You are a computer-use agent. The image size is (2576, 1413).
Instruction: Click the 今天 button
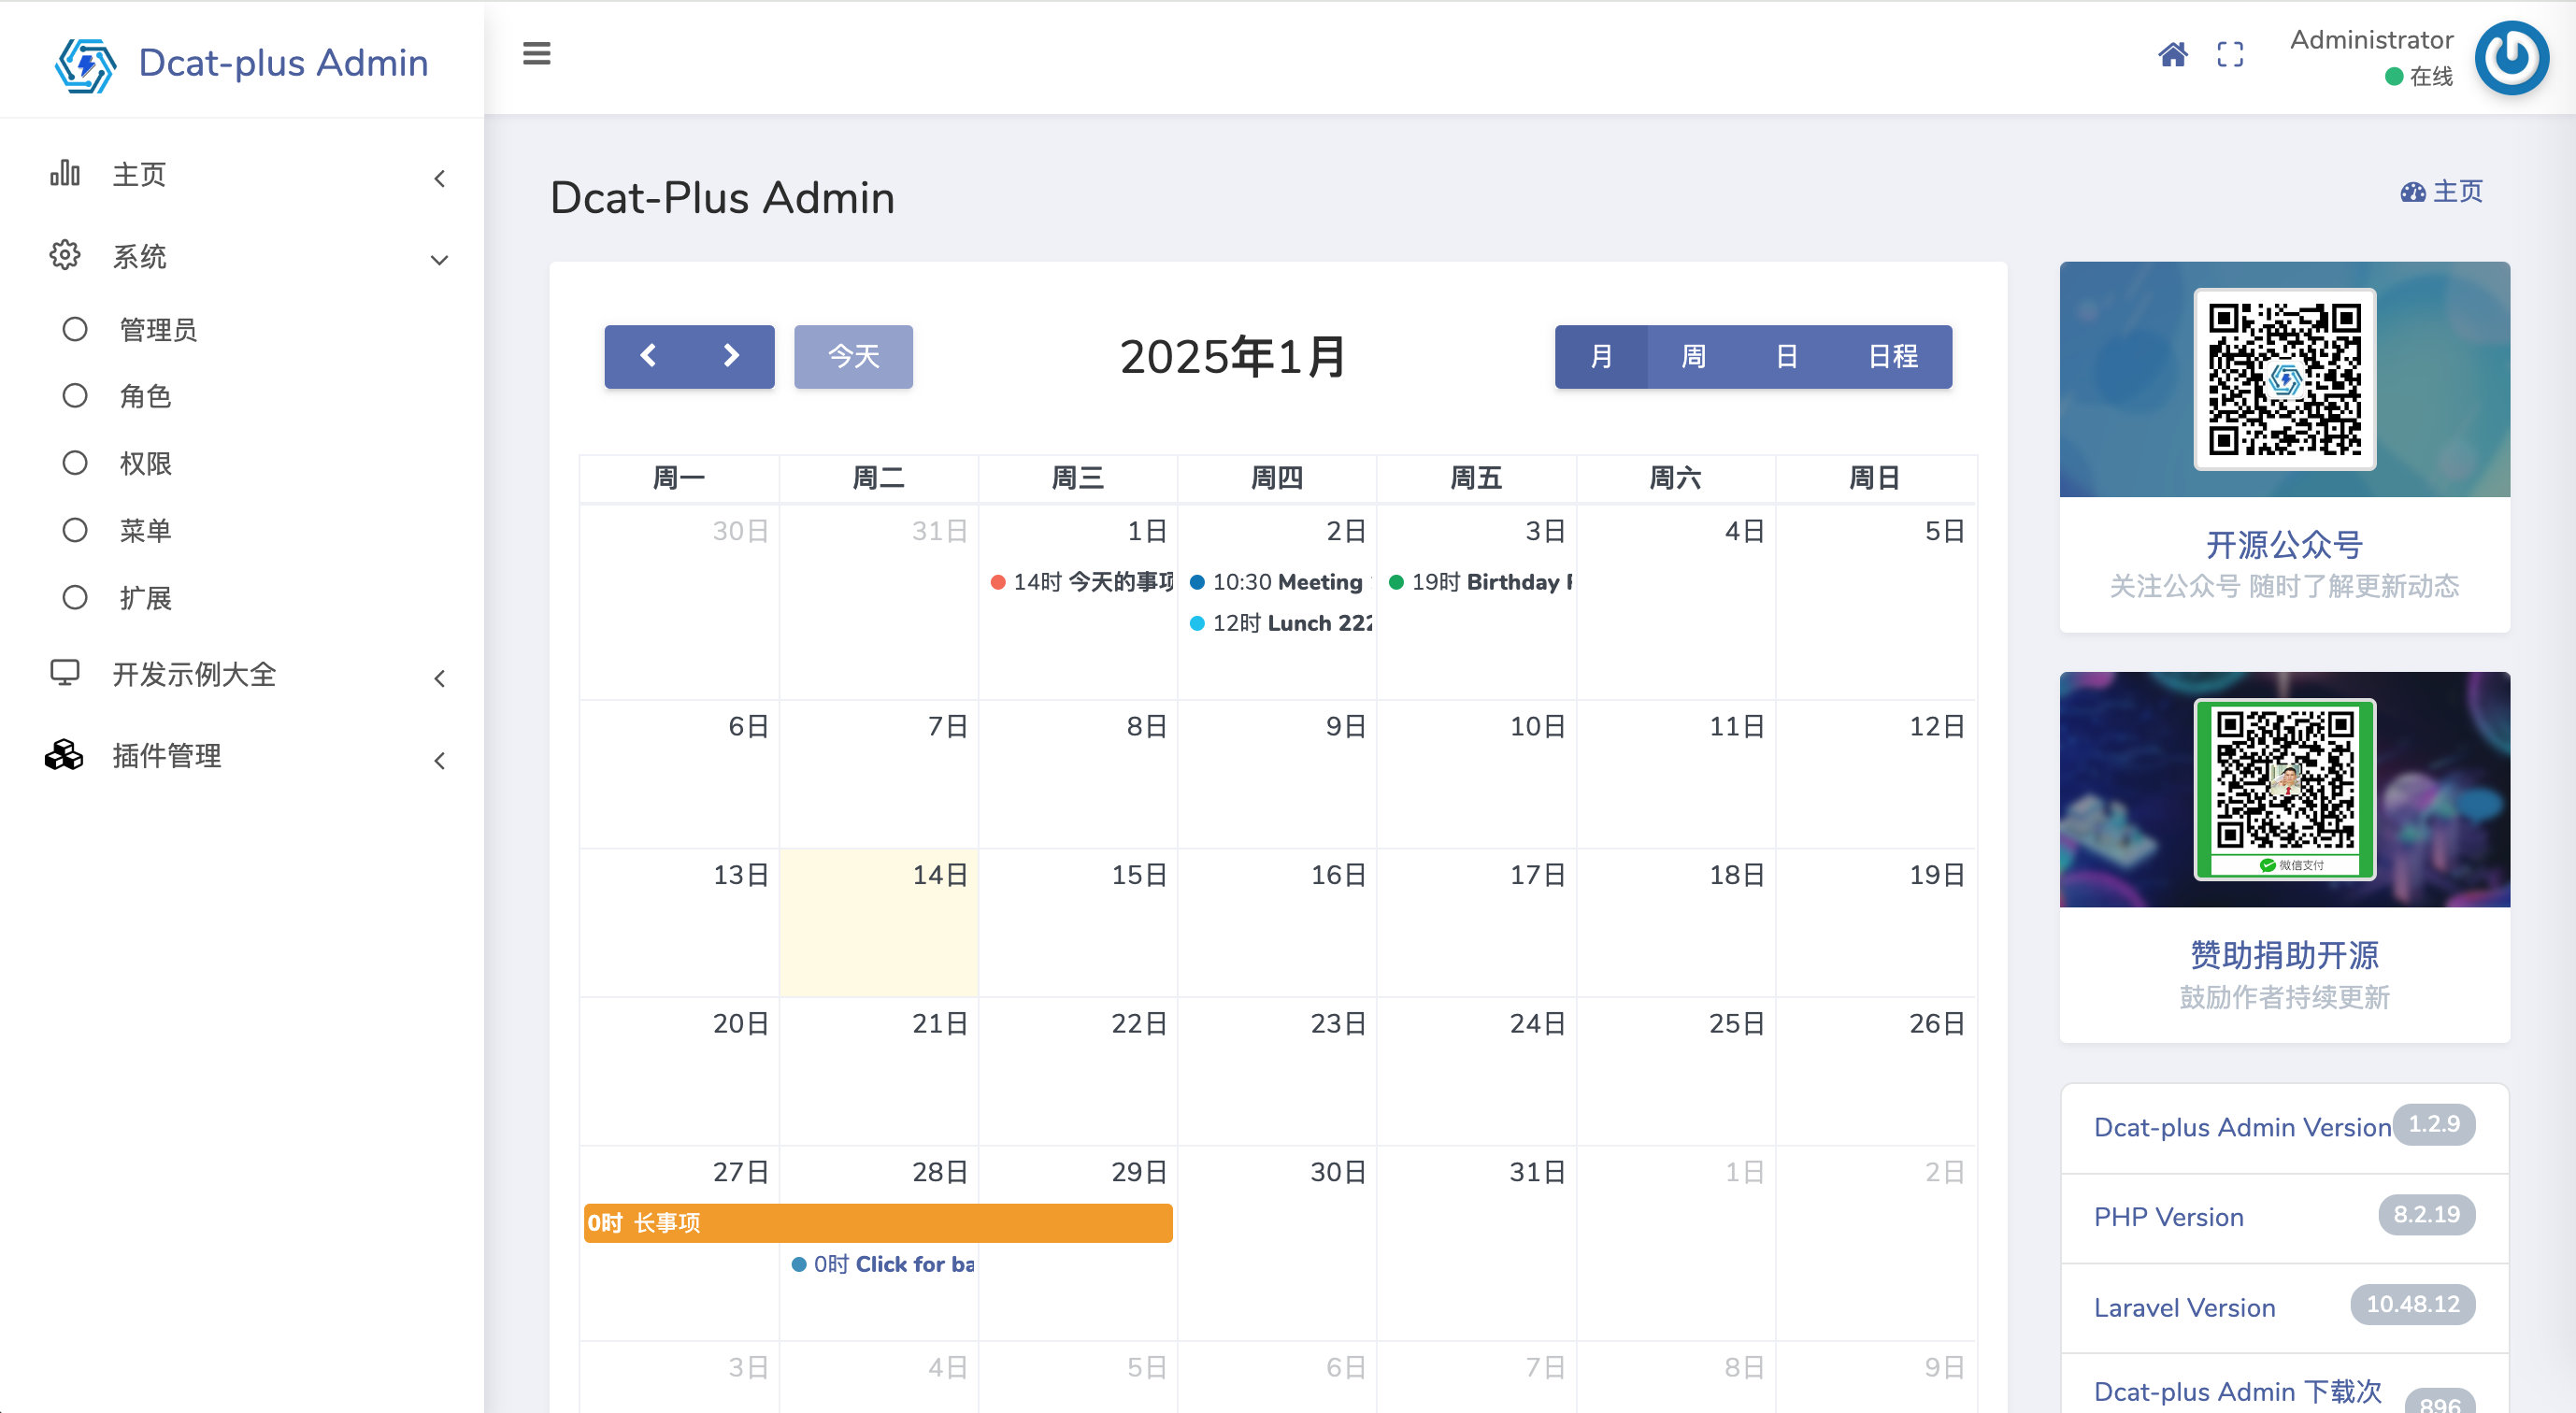(x=853, y=357)
